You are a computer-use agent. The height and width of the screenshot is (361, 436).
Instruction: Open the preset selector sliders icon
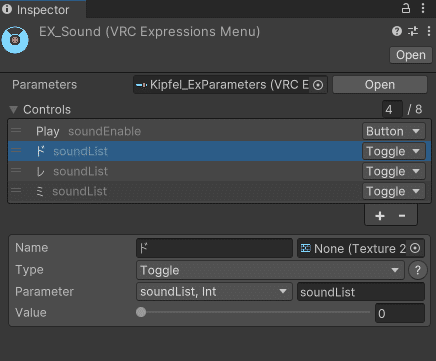pyautogui.click(x=413, y=31)
